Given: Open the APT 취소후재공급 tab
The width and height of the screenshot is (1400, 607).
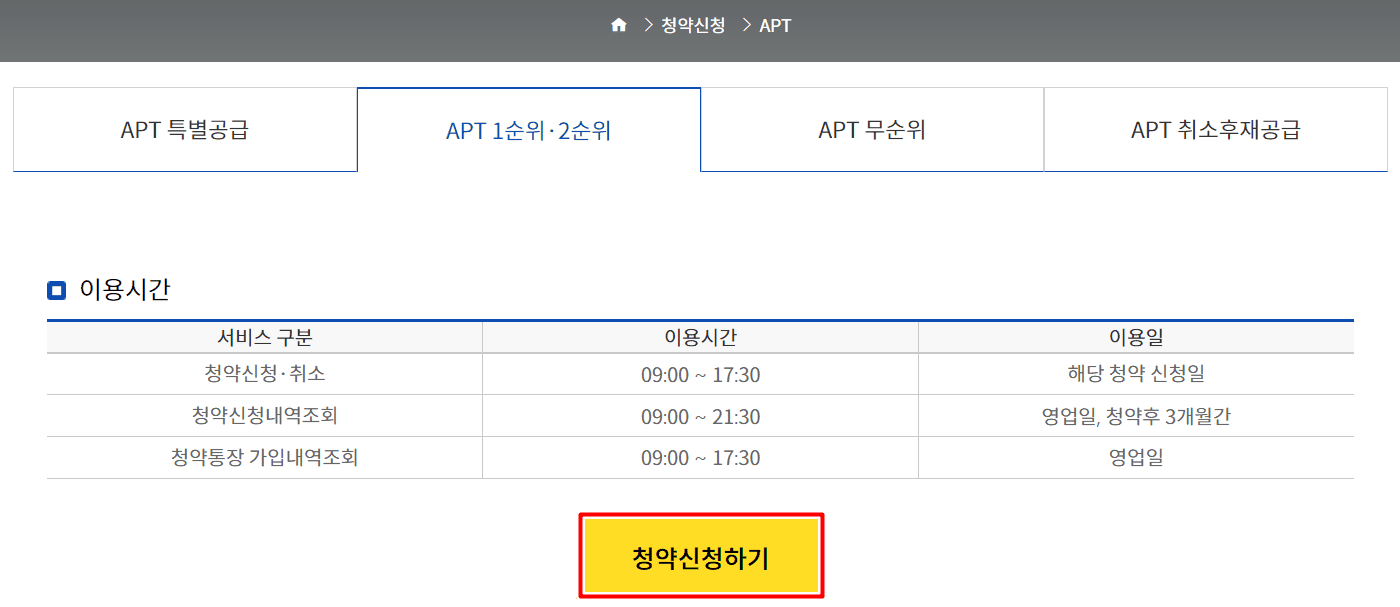Looking at the screenshot, I should 1216,130.
